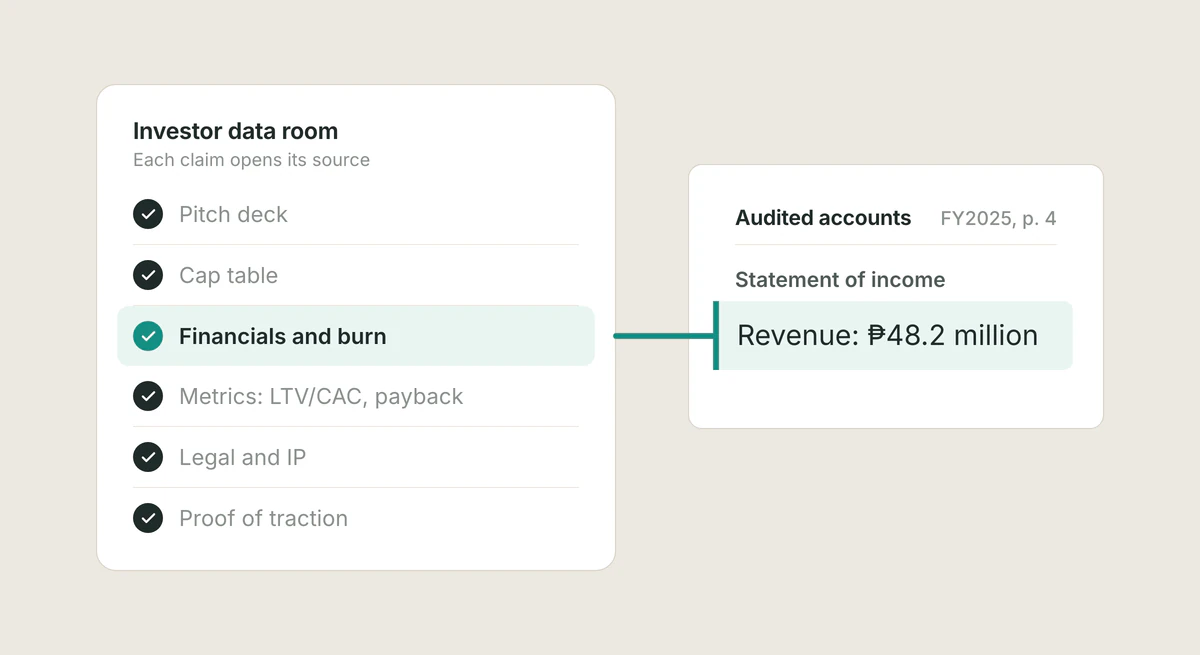Click the Statement of income heading
The image size is (1200, 655).
840,280
